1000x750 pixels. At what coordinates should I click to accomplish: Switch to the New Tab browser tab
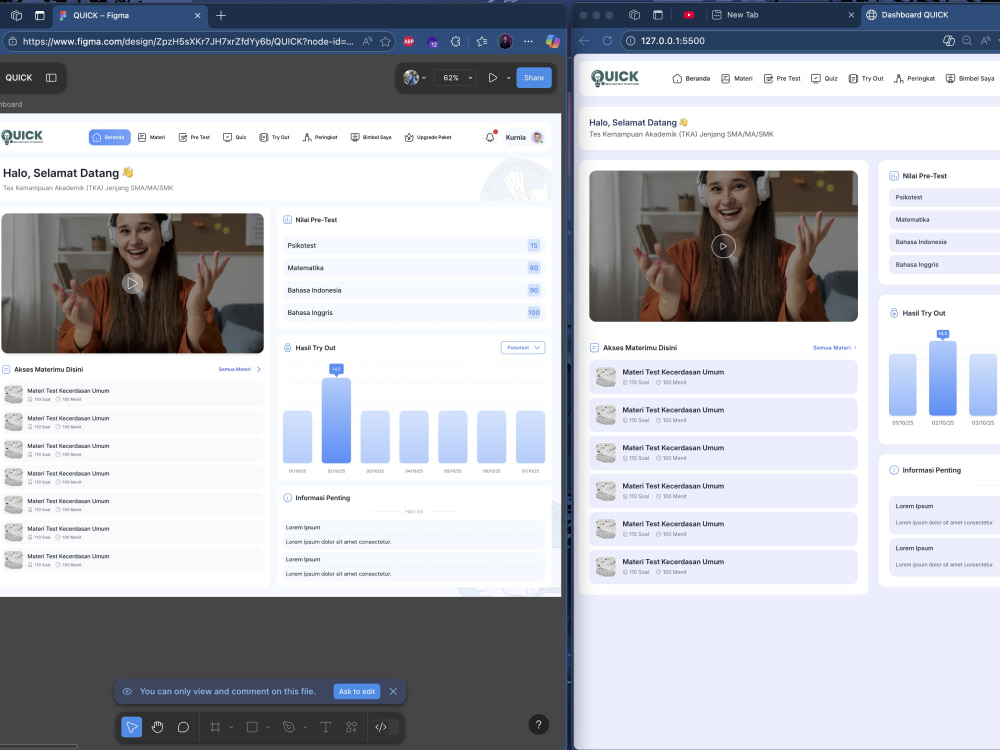pyautogui.click(x=782, y=15)
